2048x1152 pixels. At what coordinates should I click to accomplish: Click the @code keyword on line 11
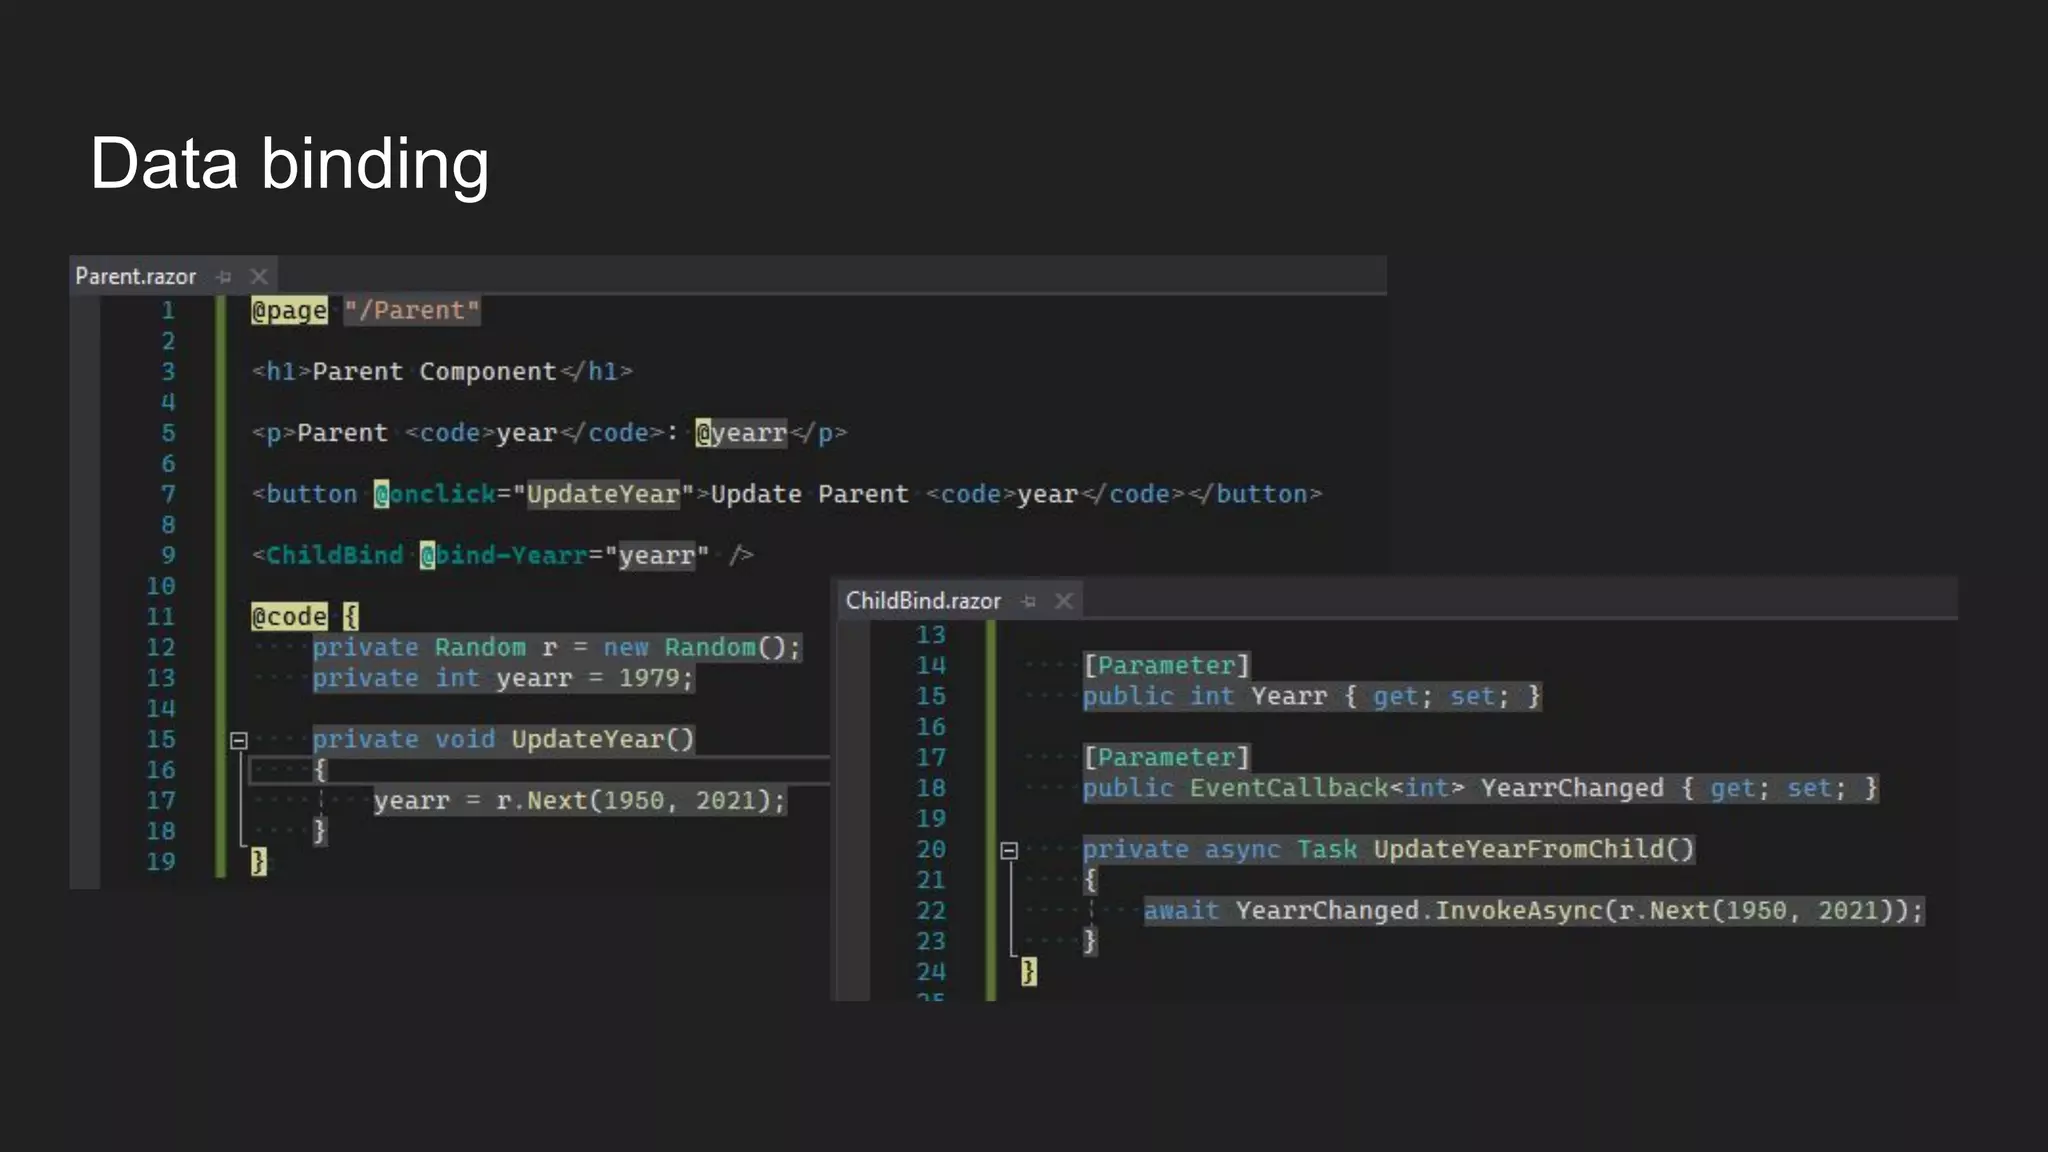(x=289, y=617)
